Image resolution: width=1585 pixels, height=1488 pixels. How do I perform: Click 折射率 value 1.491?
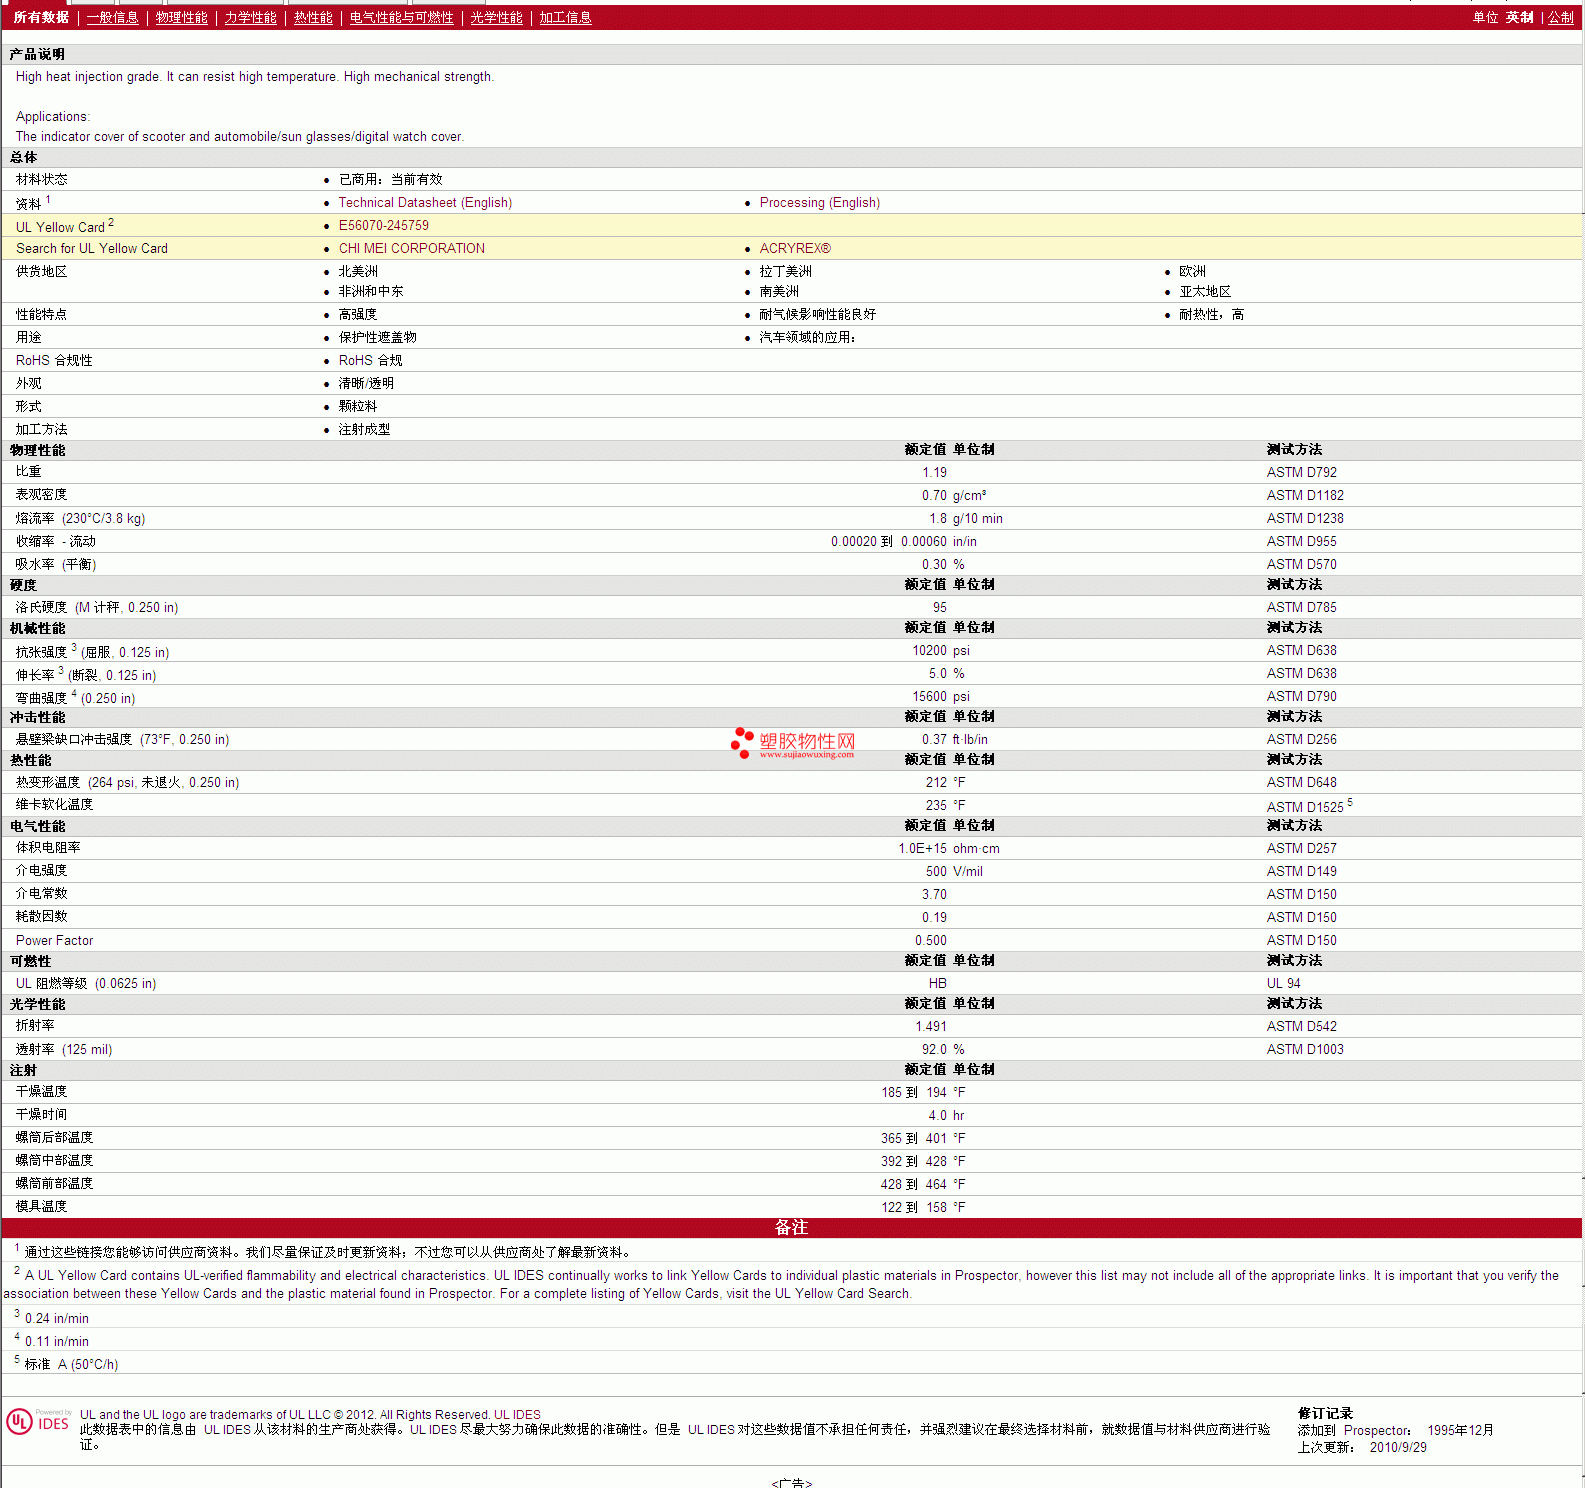[931, 1026]
